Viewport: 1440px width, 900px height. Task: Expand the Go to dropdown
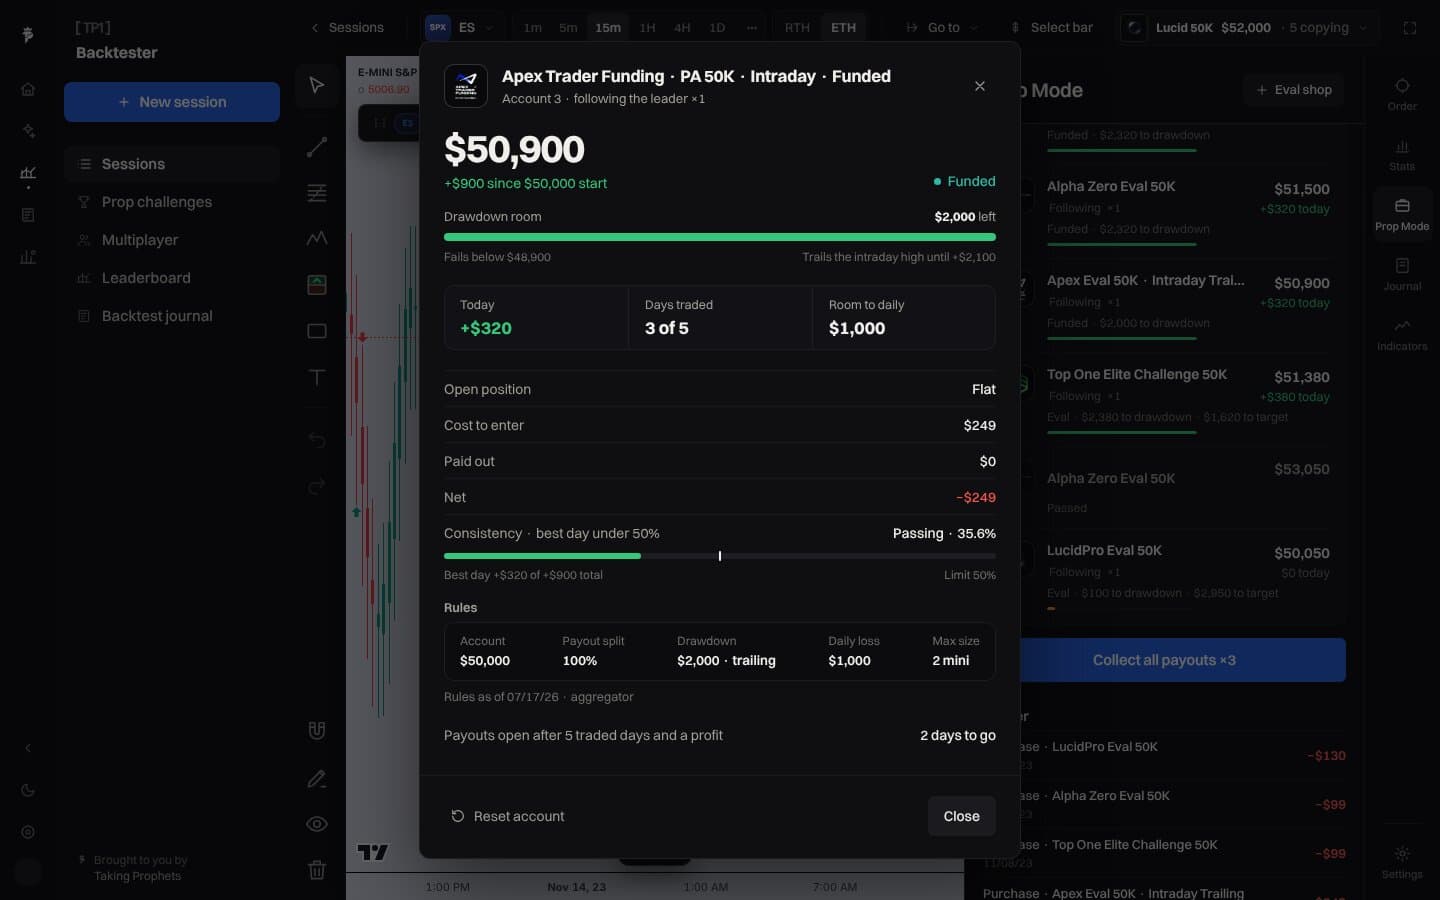pos(942,28)
